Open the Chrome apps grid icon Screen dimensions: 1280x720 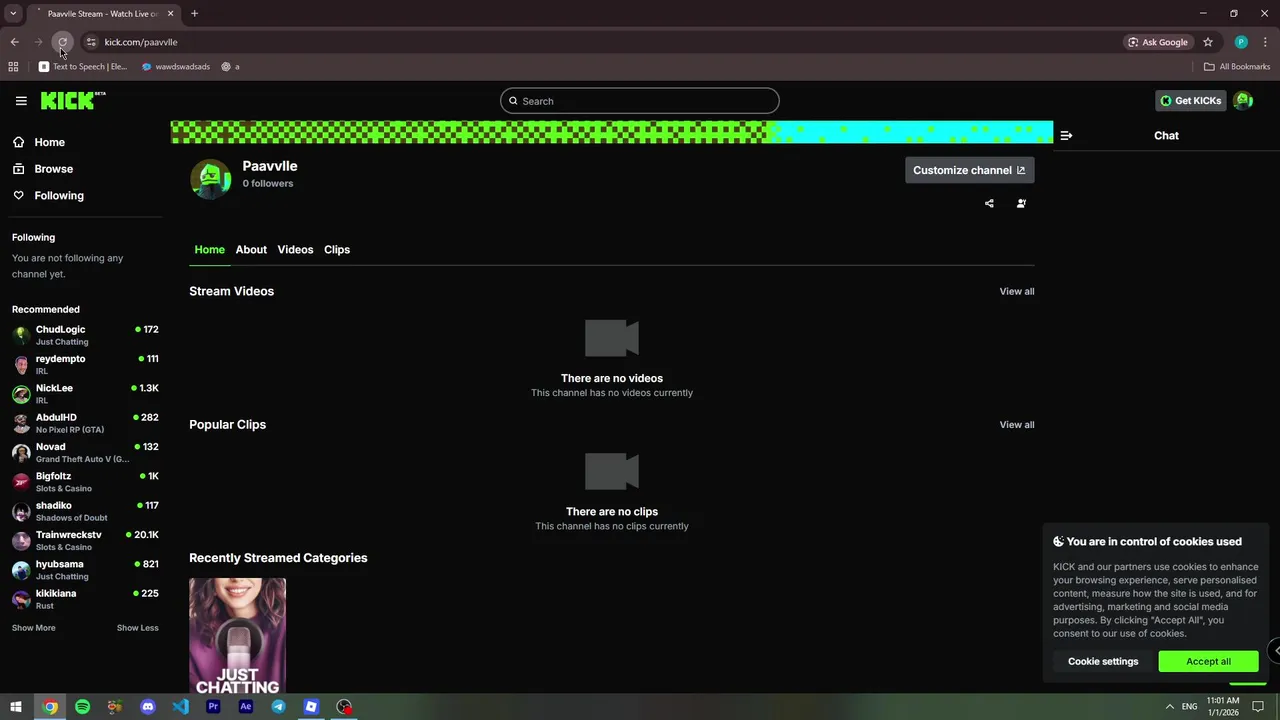click(13, 67)
